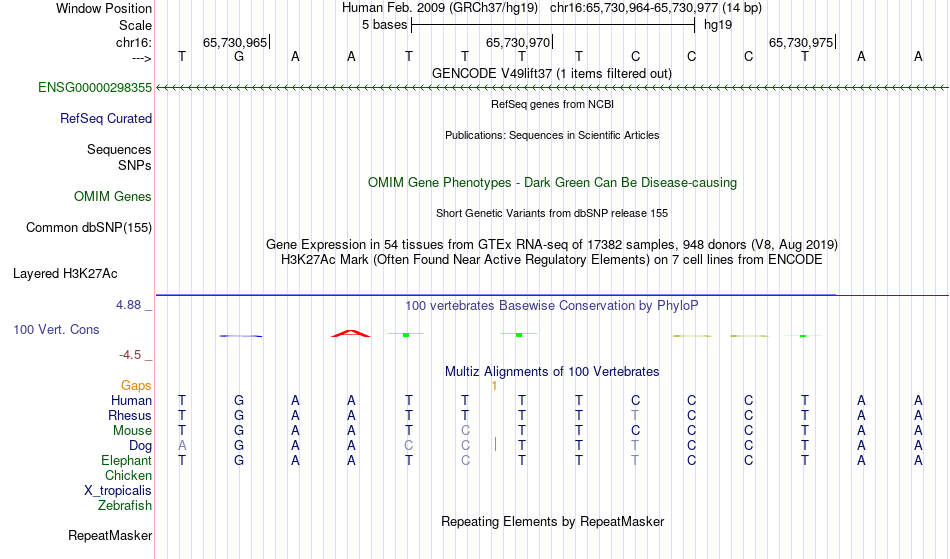Click the Rhesus species label

point(130,415)
